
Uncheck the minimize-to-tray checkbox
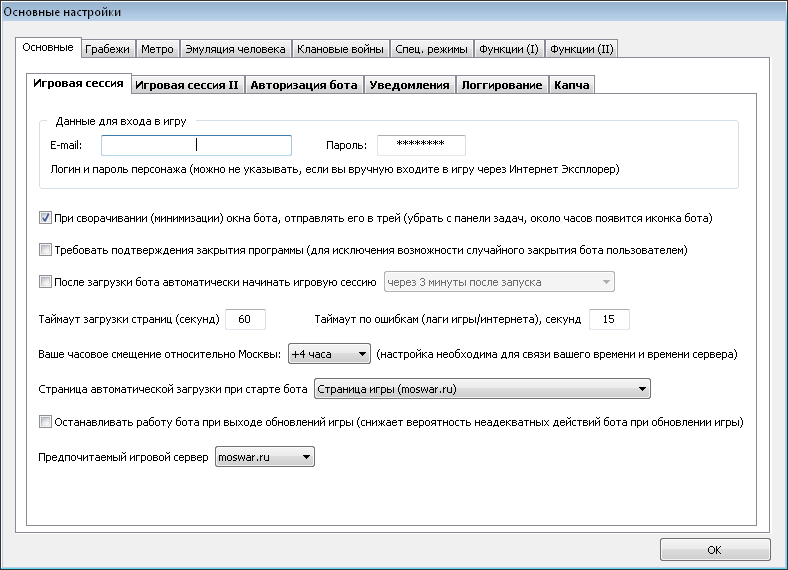[x=45, y=218]
